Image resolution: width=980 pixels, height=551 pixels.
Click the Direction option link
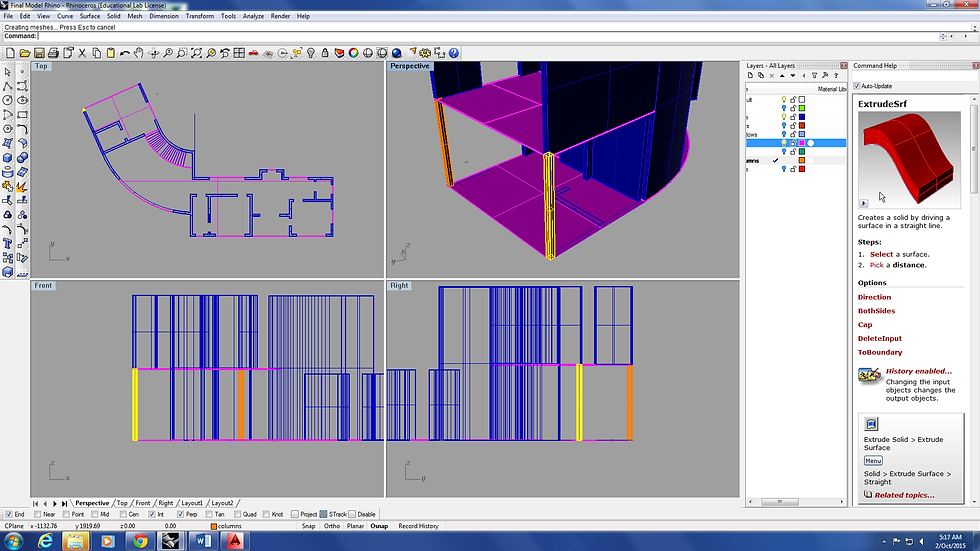point(874,297)
